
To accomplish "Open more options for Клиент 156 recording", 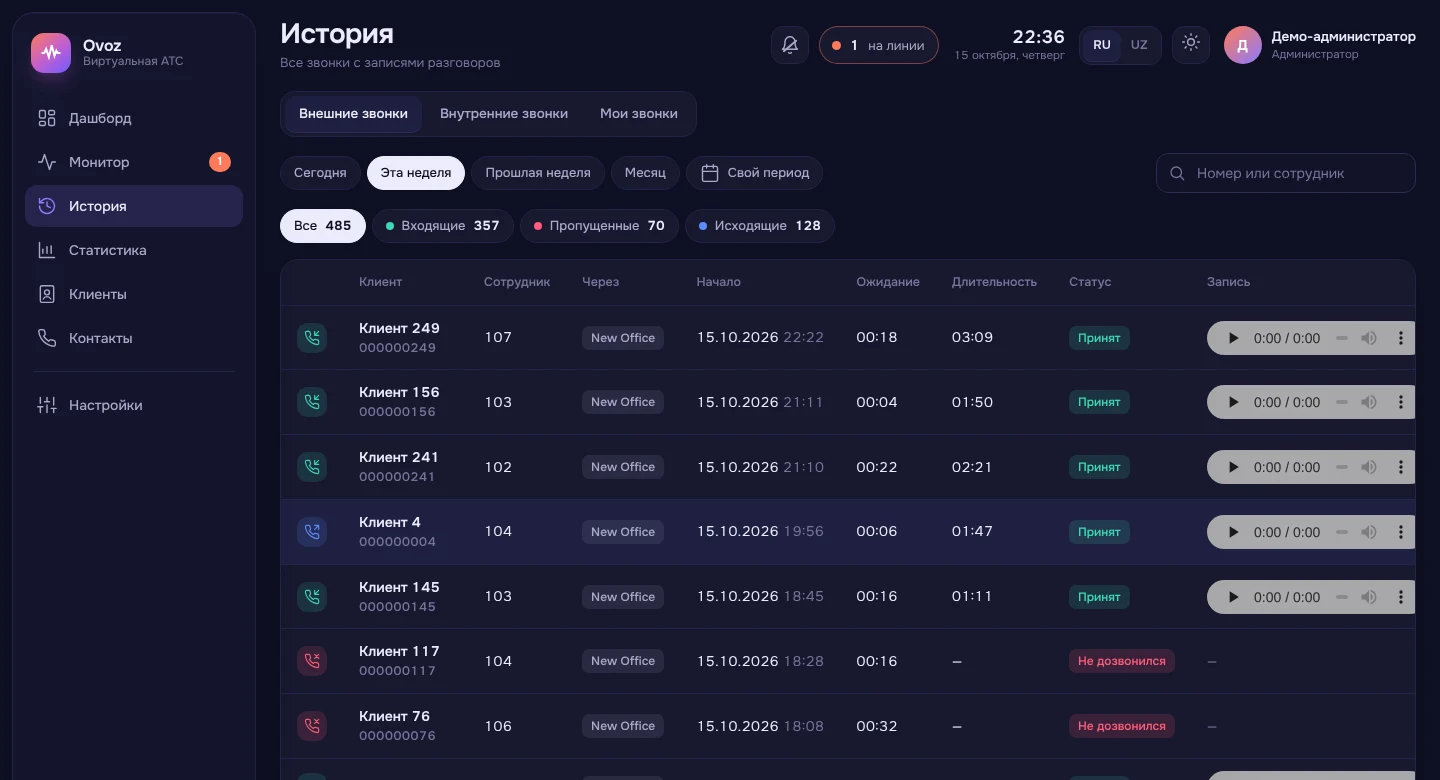I will (1401, 402).
